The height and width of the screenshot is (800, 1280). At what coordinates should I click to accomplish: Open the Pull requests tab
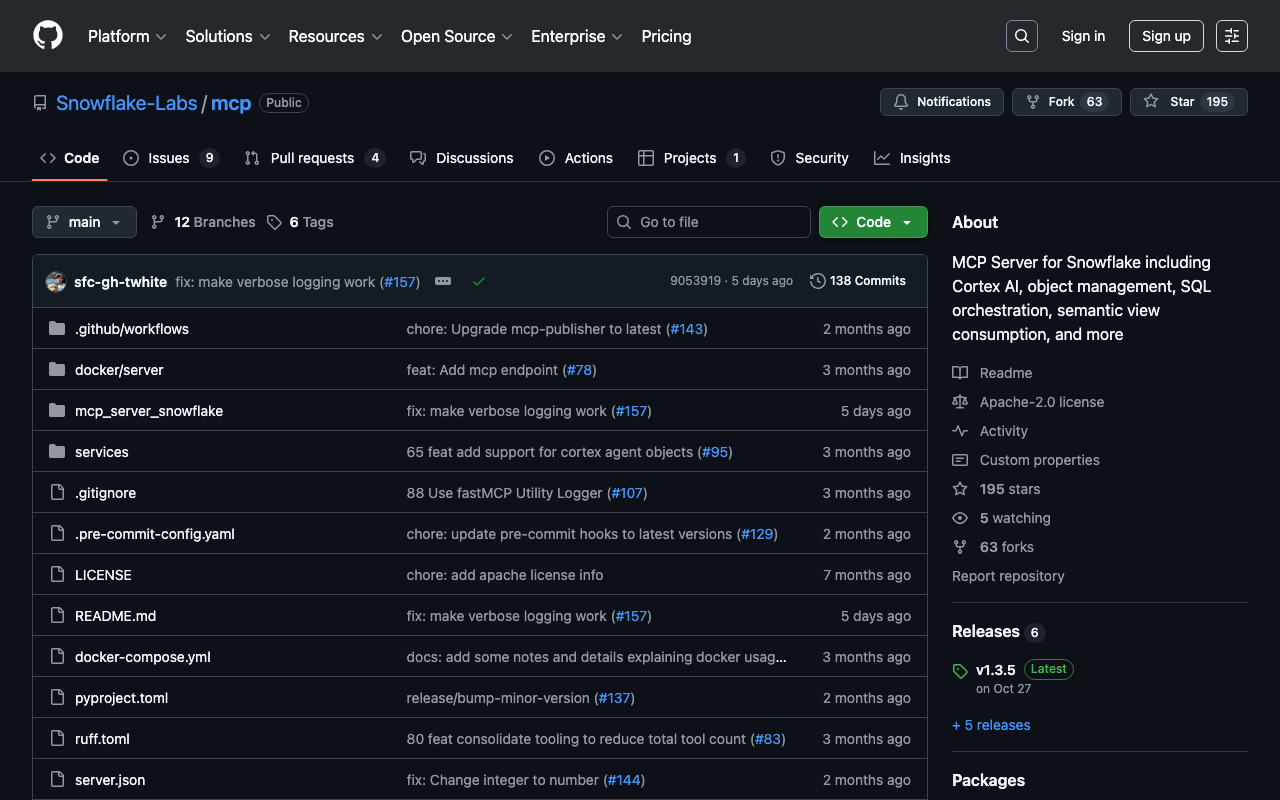(x=312, y=158)
